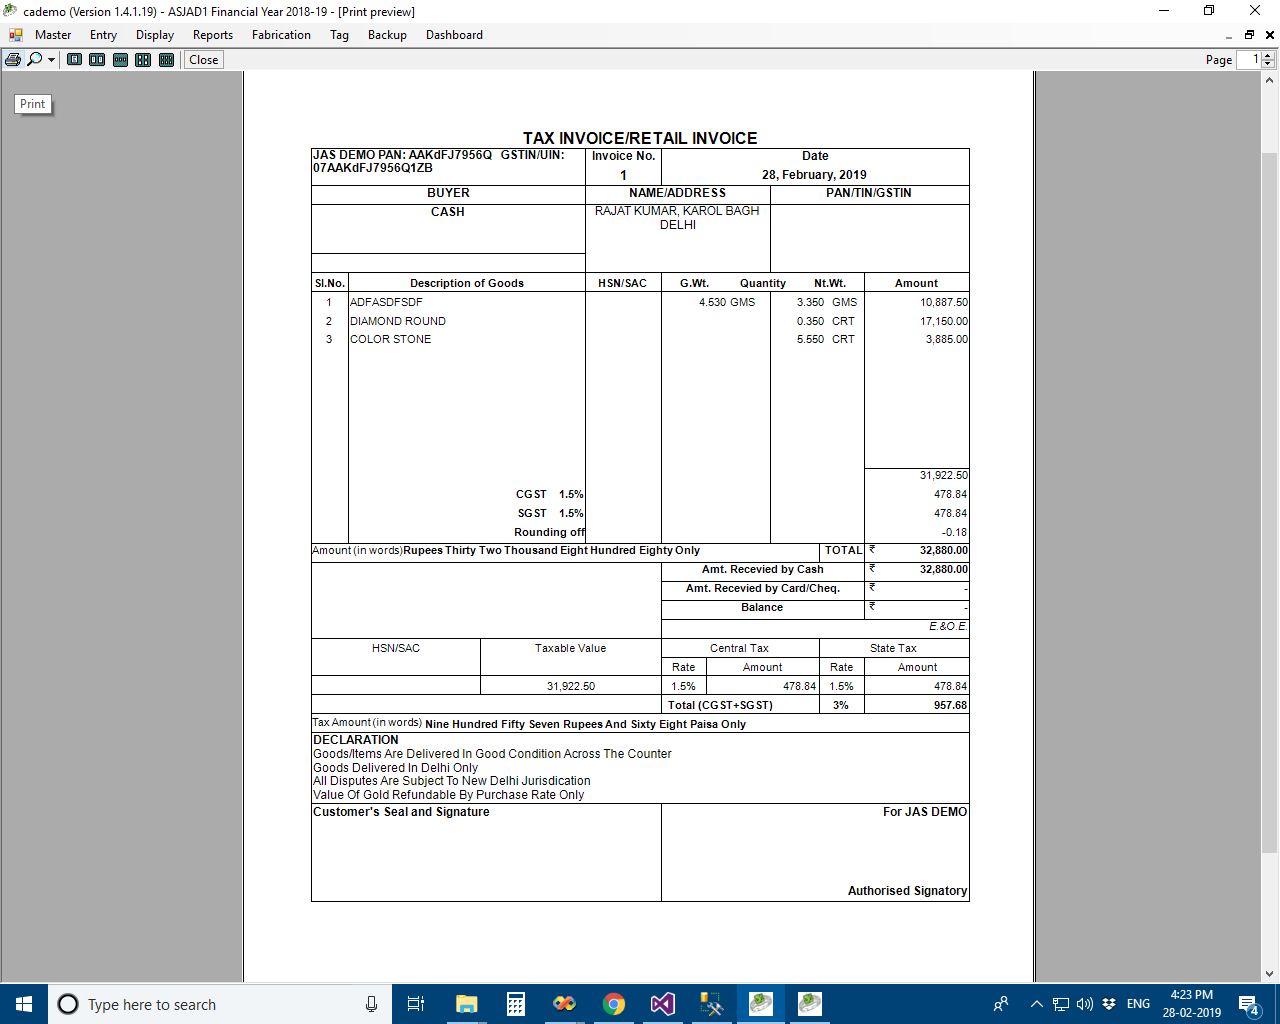This screenshot has height=1024, width=1280.
Task: Open the zoom level dropdown arrow
Action: pyautogui.click(x=51, y=60)
